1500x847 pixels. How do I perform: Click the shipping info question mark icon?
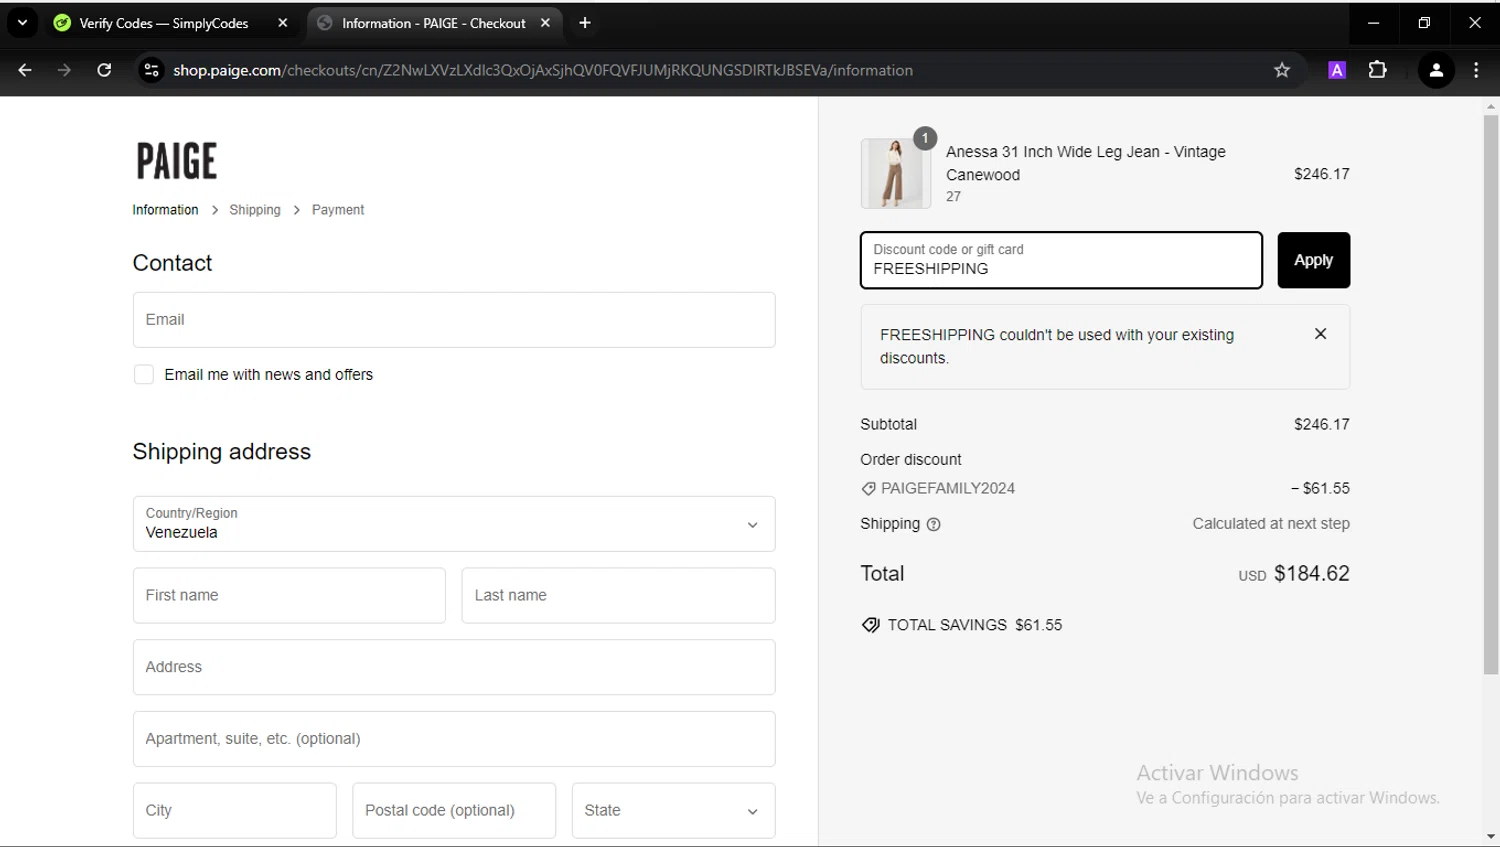coord(934,524)
